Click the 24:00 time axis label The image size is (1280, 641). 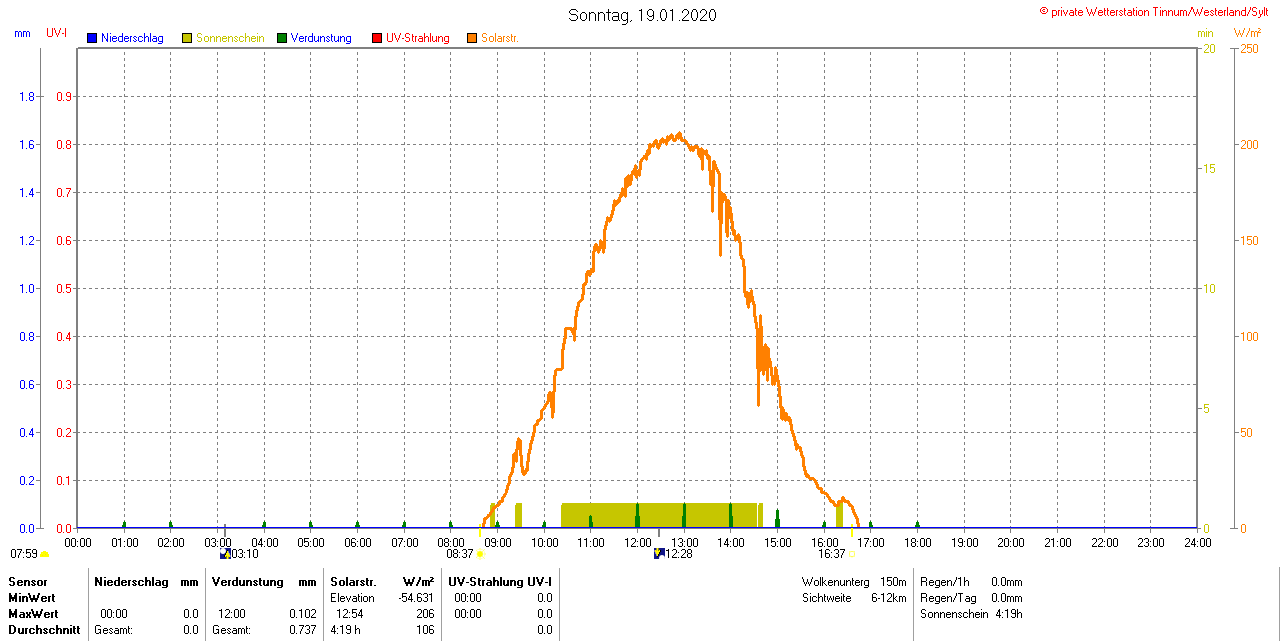coord(1198,542)
